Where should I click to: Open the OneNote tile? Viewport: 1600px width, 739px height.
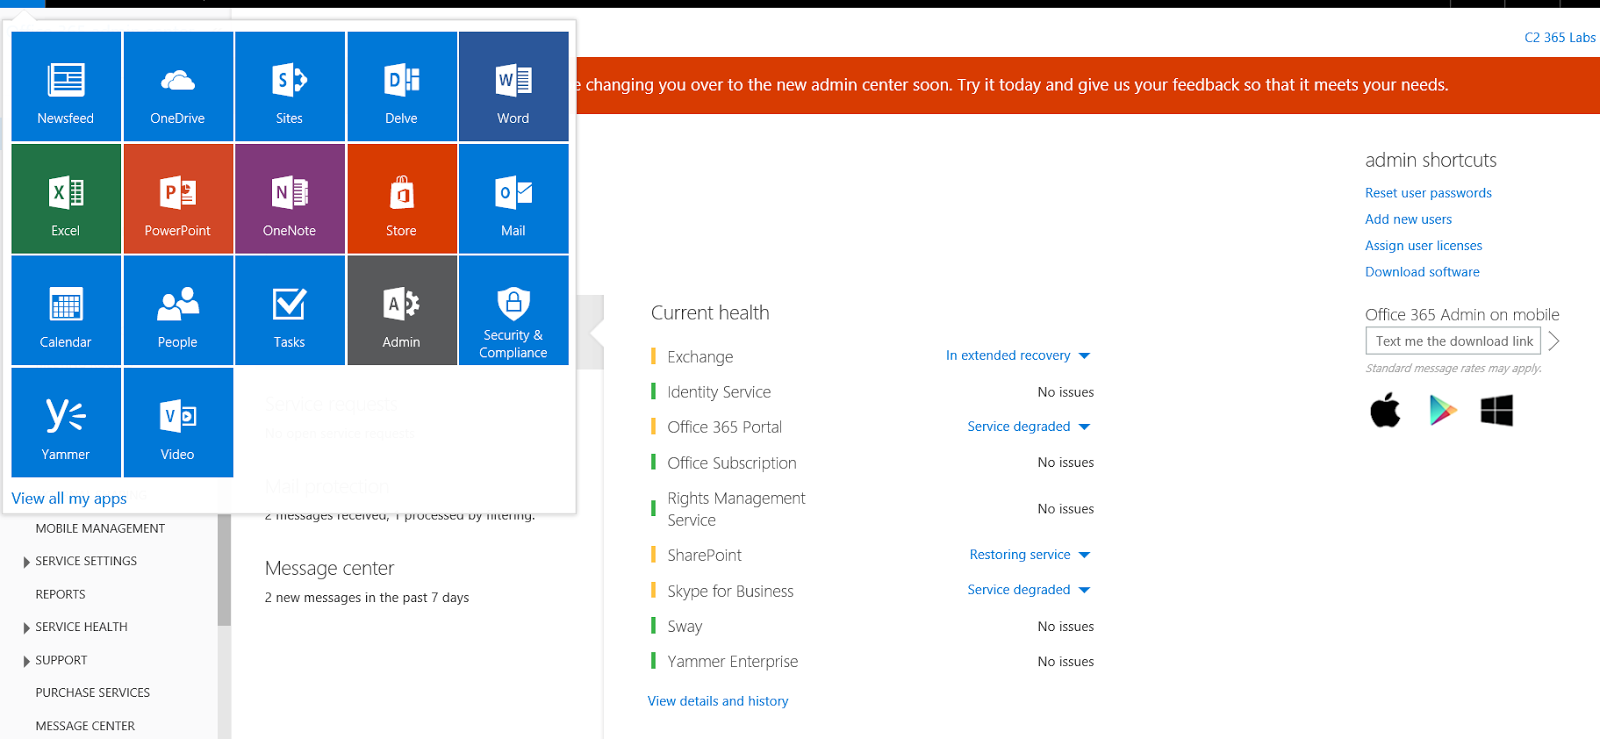point(290,198)
